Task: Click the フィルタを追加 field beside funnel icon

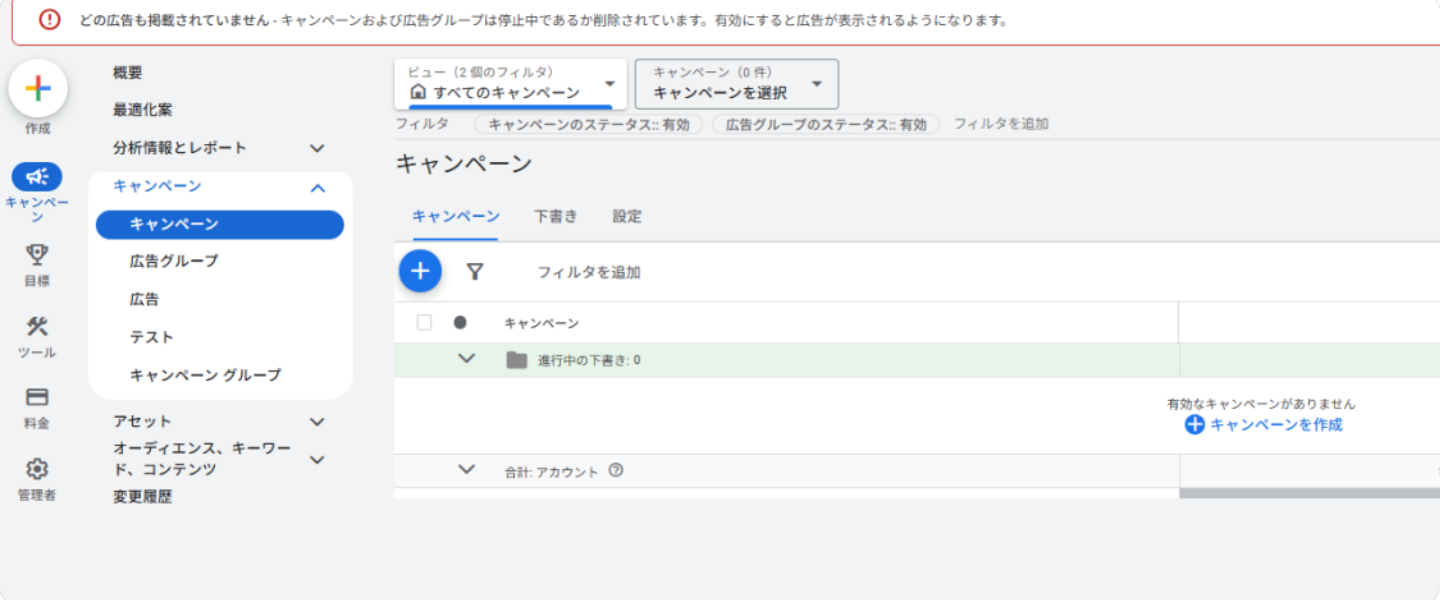Action: 589,272
